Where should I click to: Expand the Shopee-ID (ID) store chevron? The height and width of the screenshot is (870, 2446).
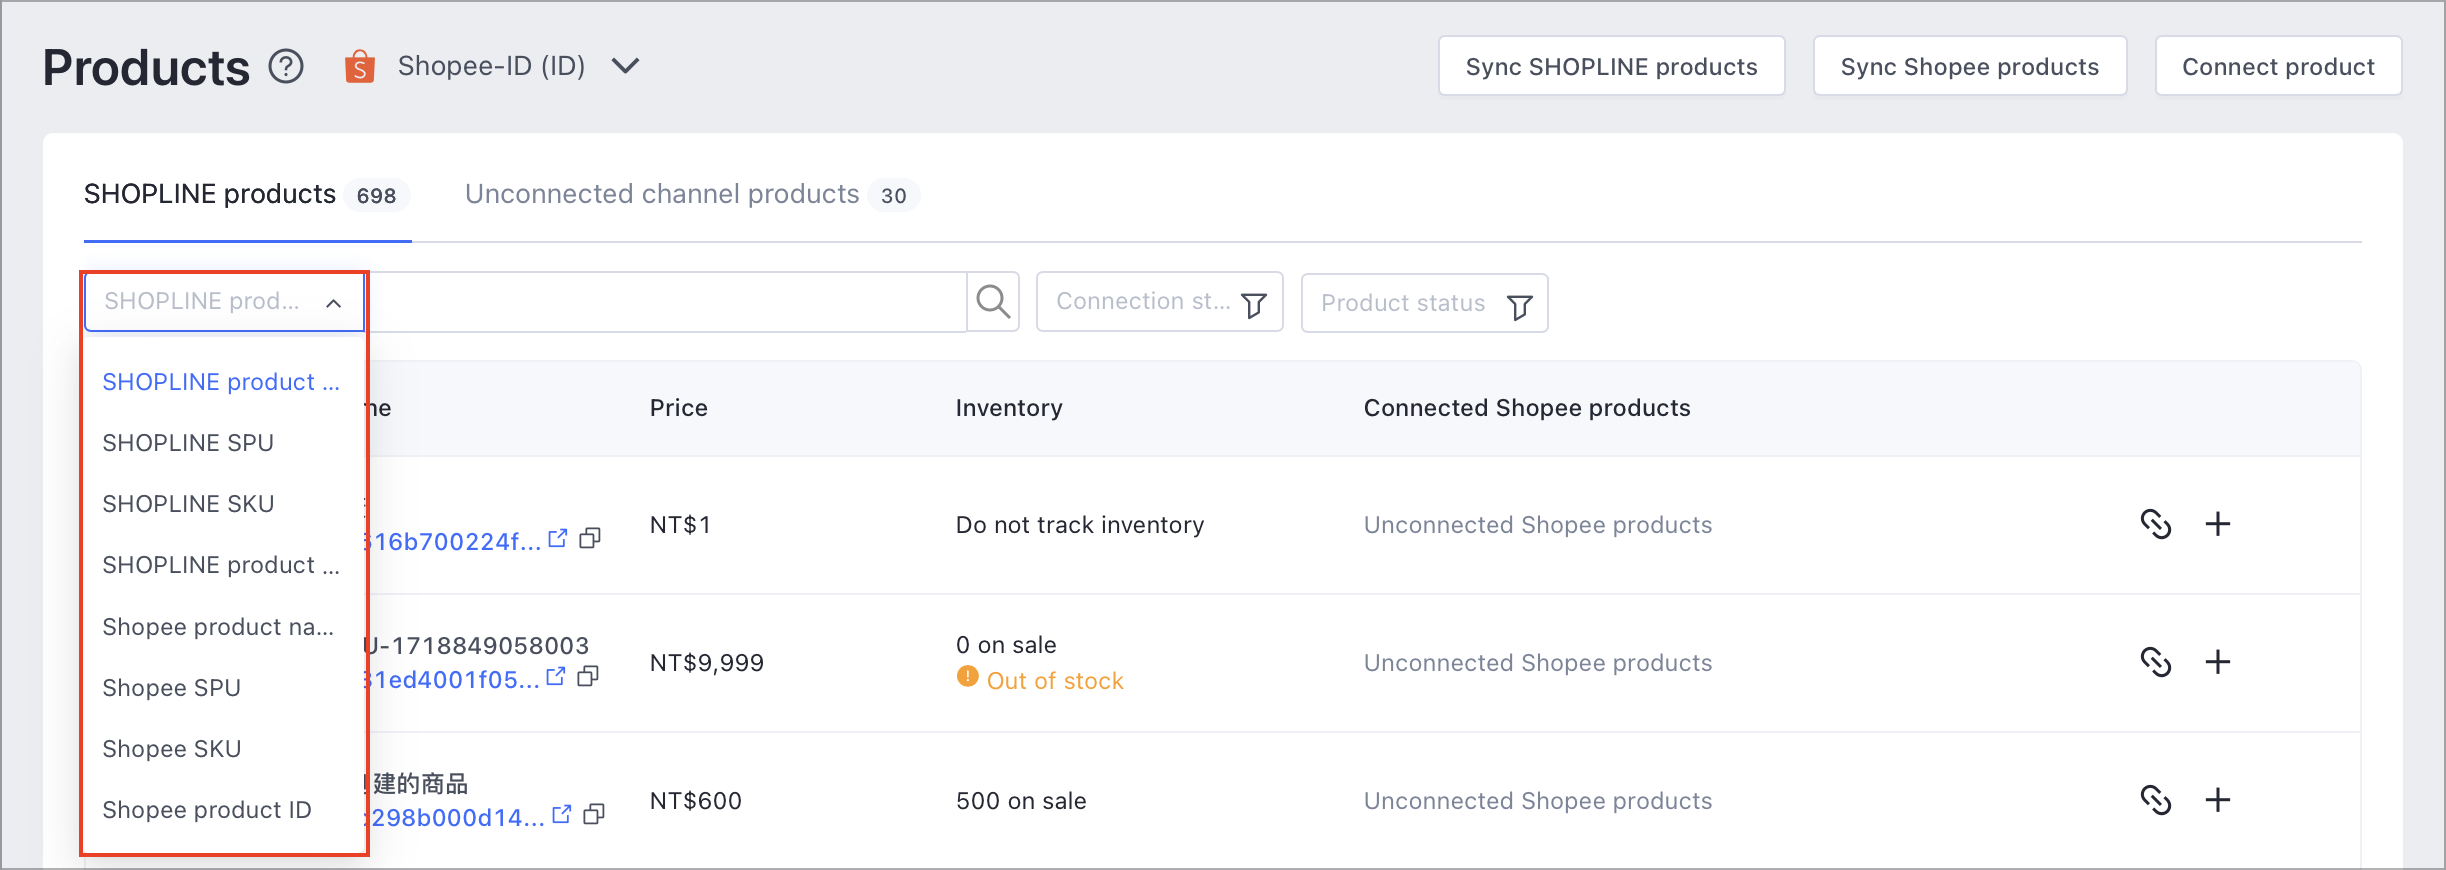[x=626, y=66]
